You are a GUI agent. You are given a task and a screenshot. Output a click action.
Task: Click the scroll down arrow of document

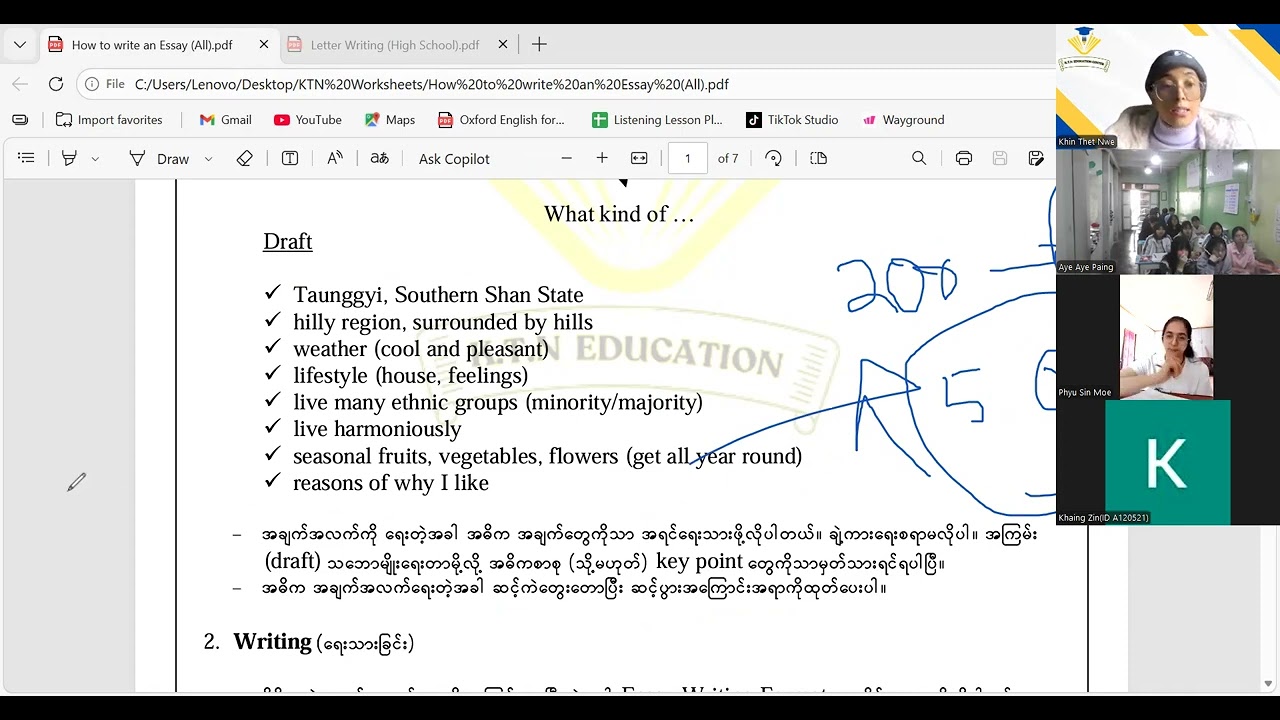point(1269,683)
